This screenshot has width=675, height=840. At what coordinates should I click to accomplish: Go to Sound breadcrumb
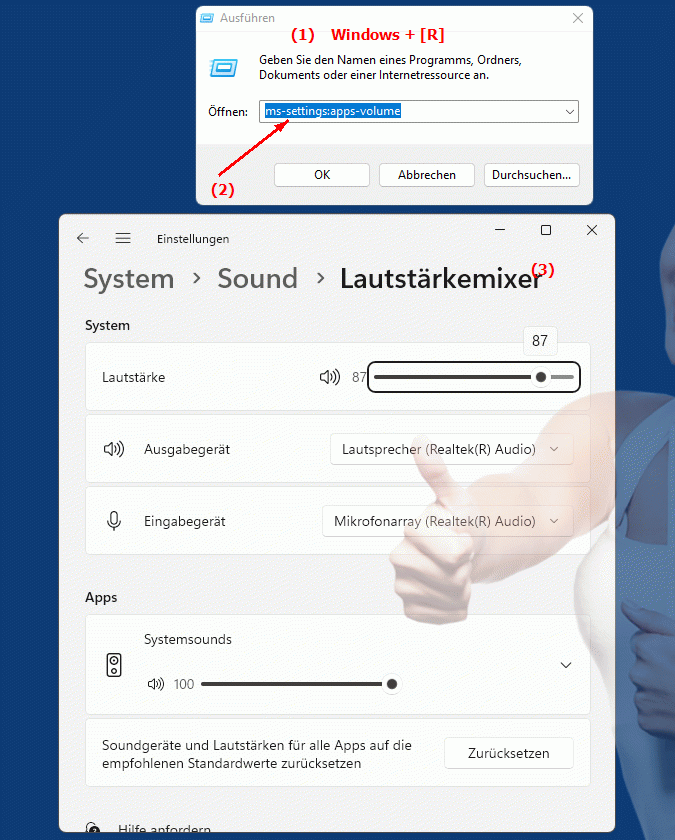click(x=257, y=279)
